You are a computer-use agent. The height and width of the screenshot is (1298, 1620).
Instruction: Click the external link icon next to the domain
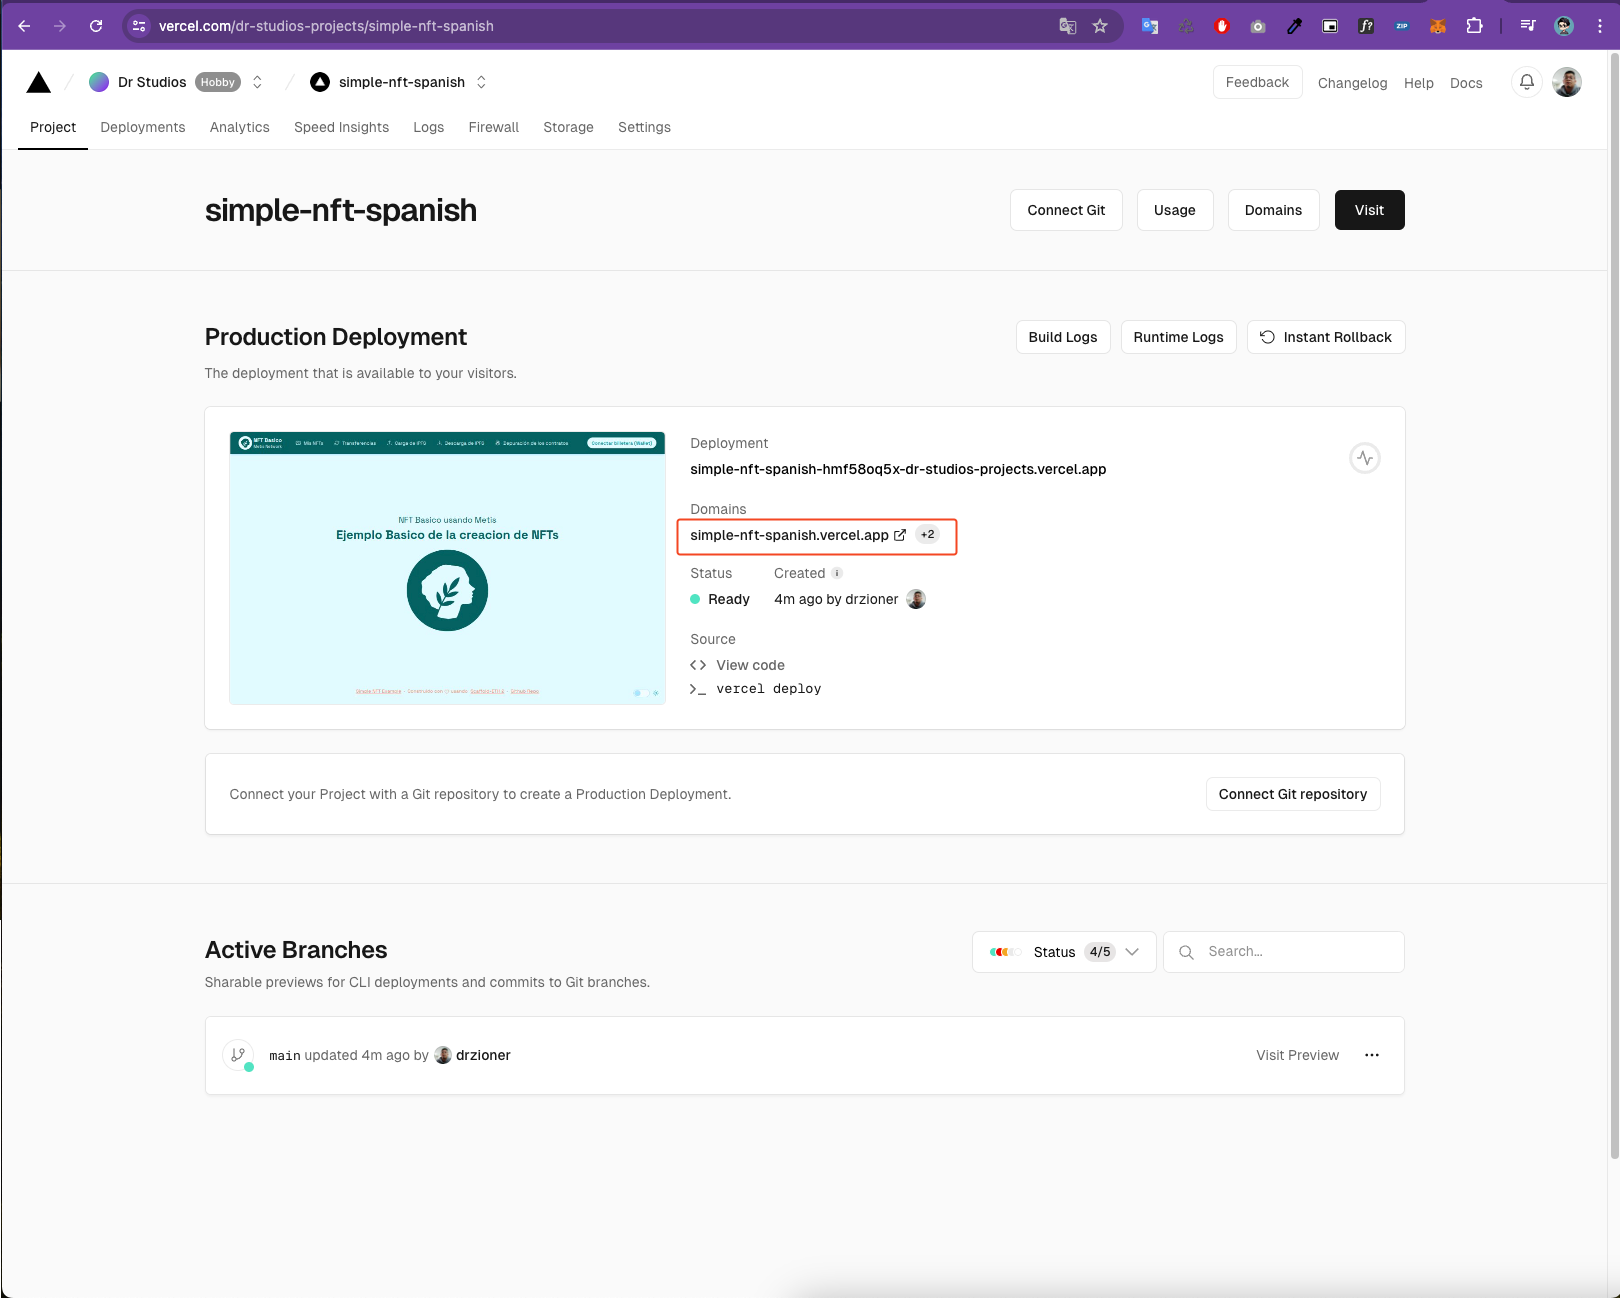tap(900, 535)
